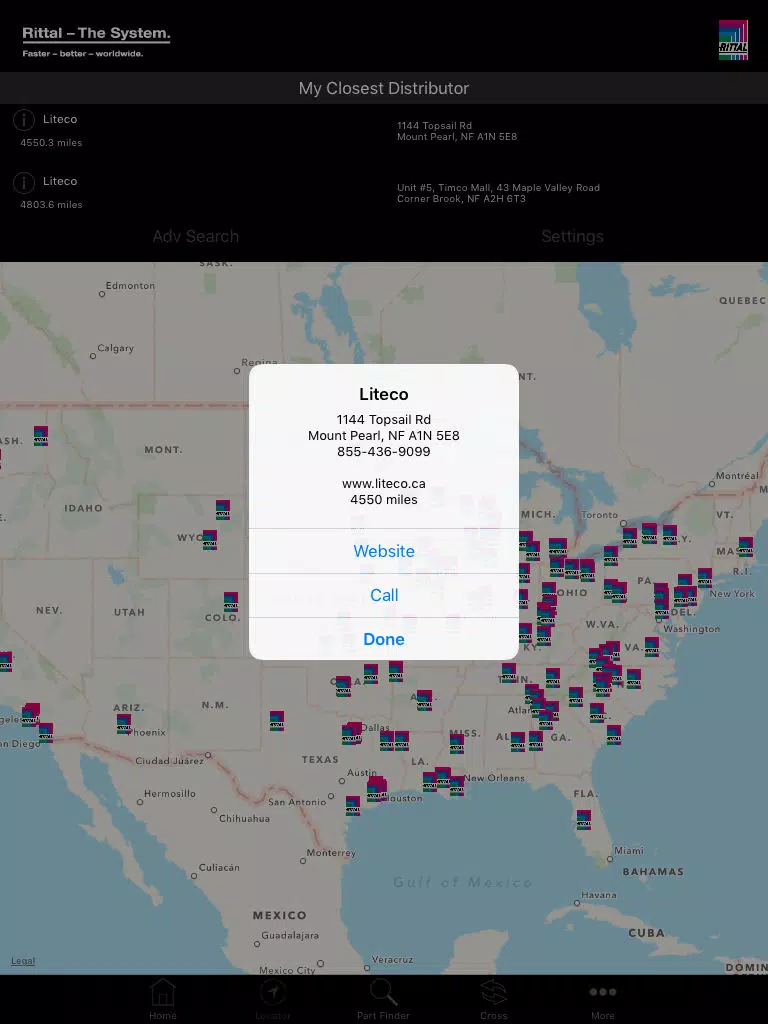Select the distributor pin in Mississippi
This screenshot has width=768, height=1024.
pyautogui.click(x=457, y=744)
